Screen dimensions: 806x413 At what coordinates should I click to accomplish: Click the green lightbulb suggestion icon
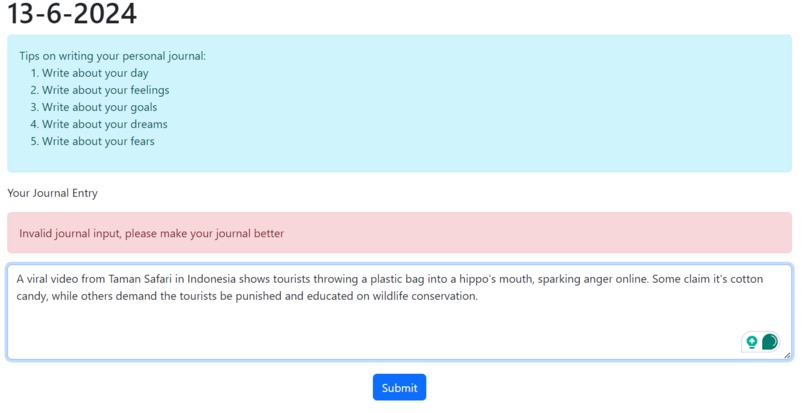coord(752,342)
